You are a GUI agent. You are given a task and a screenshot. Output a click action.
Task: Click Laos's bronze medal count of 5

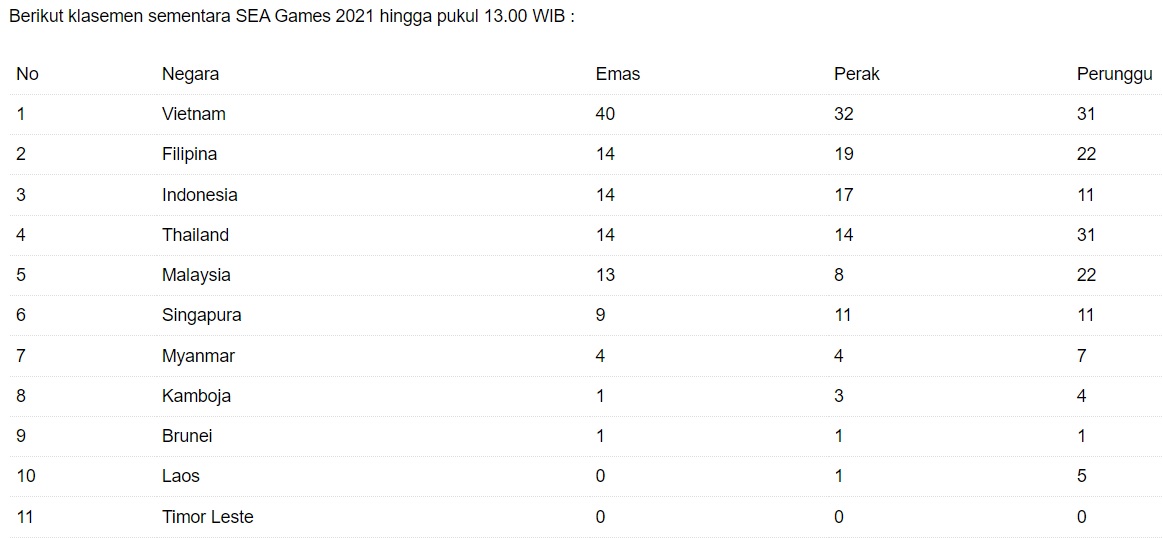(x=1082, y=476)
